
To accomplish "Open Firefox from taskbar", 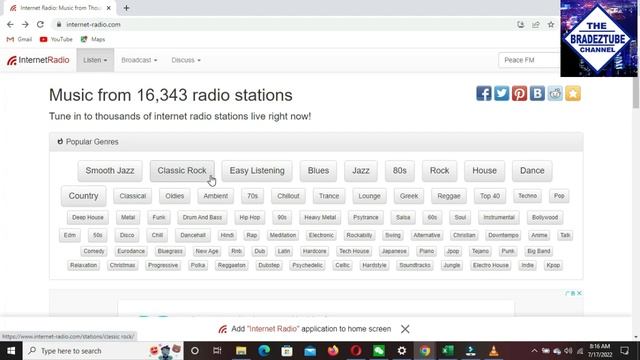I will click(x=333, y=351).
